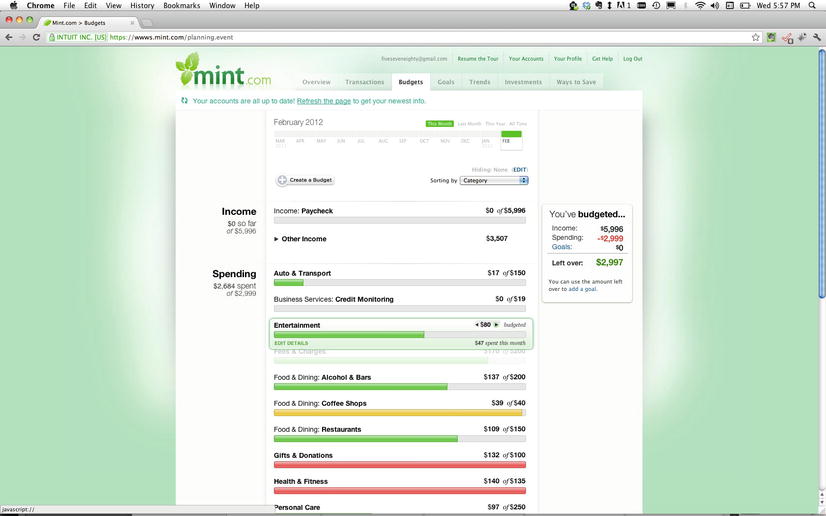
Task: Select JAN on the month timeline
Action: 486,141
